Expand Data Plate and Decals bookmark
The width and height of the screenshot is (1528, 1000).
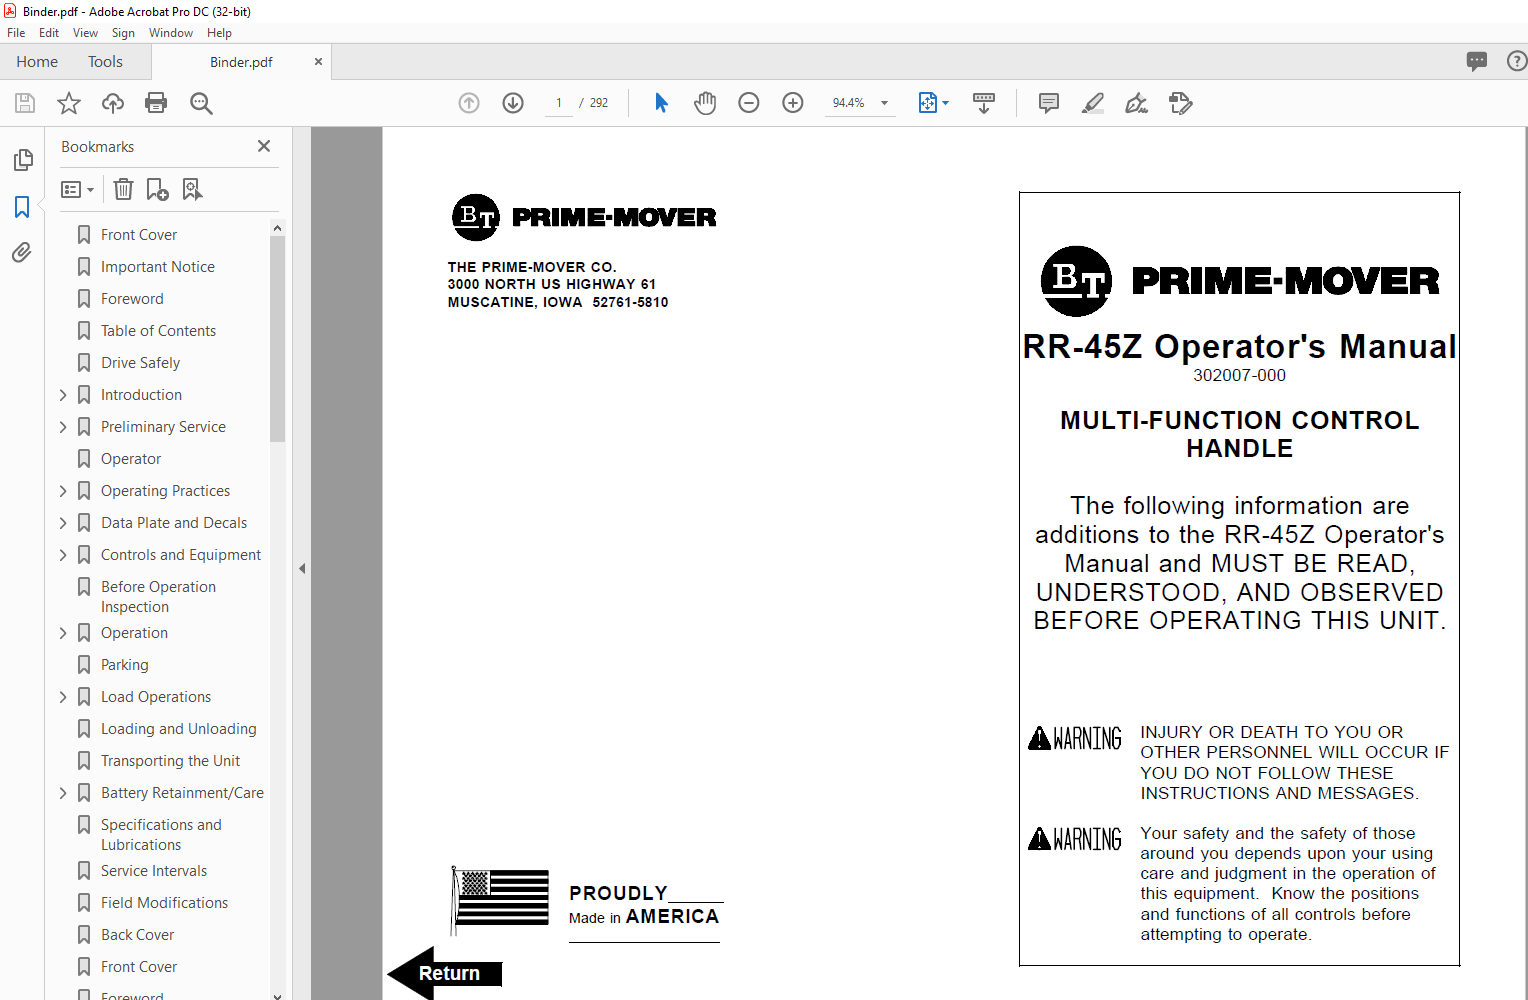pos(63,523)
